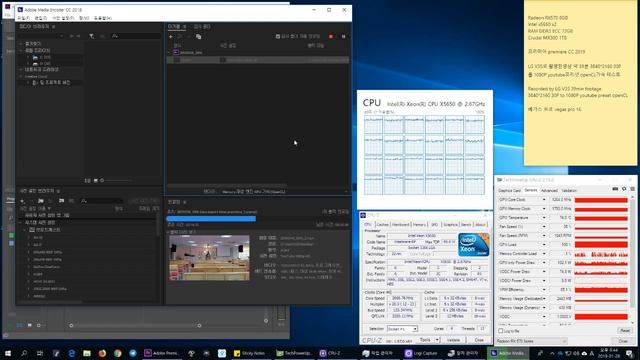Open the GPU Core Clock sensor dropdown

point(544,200)
